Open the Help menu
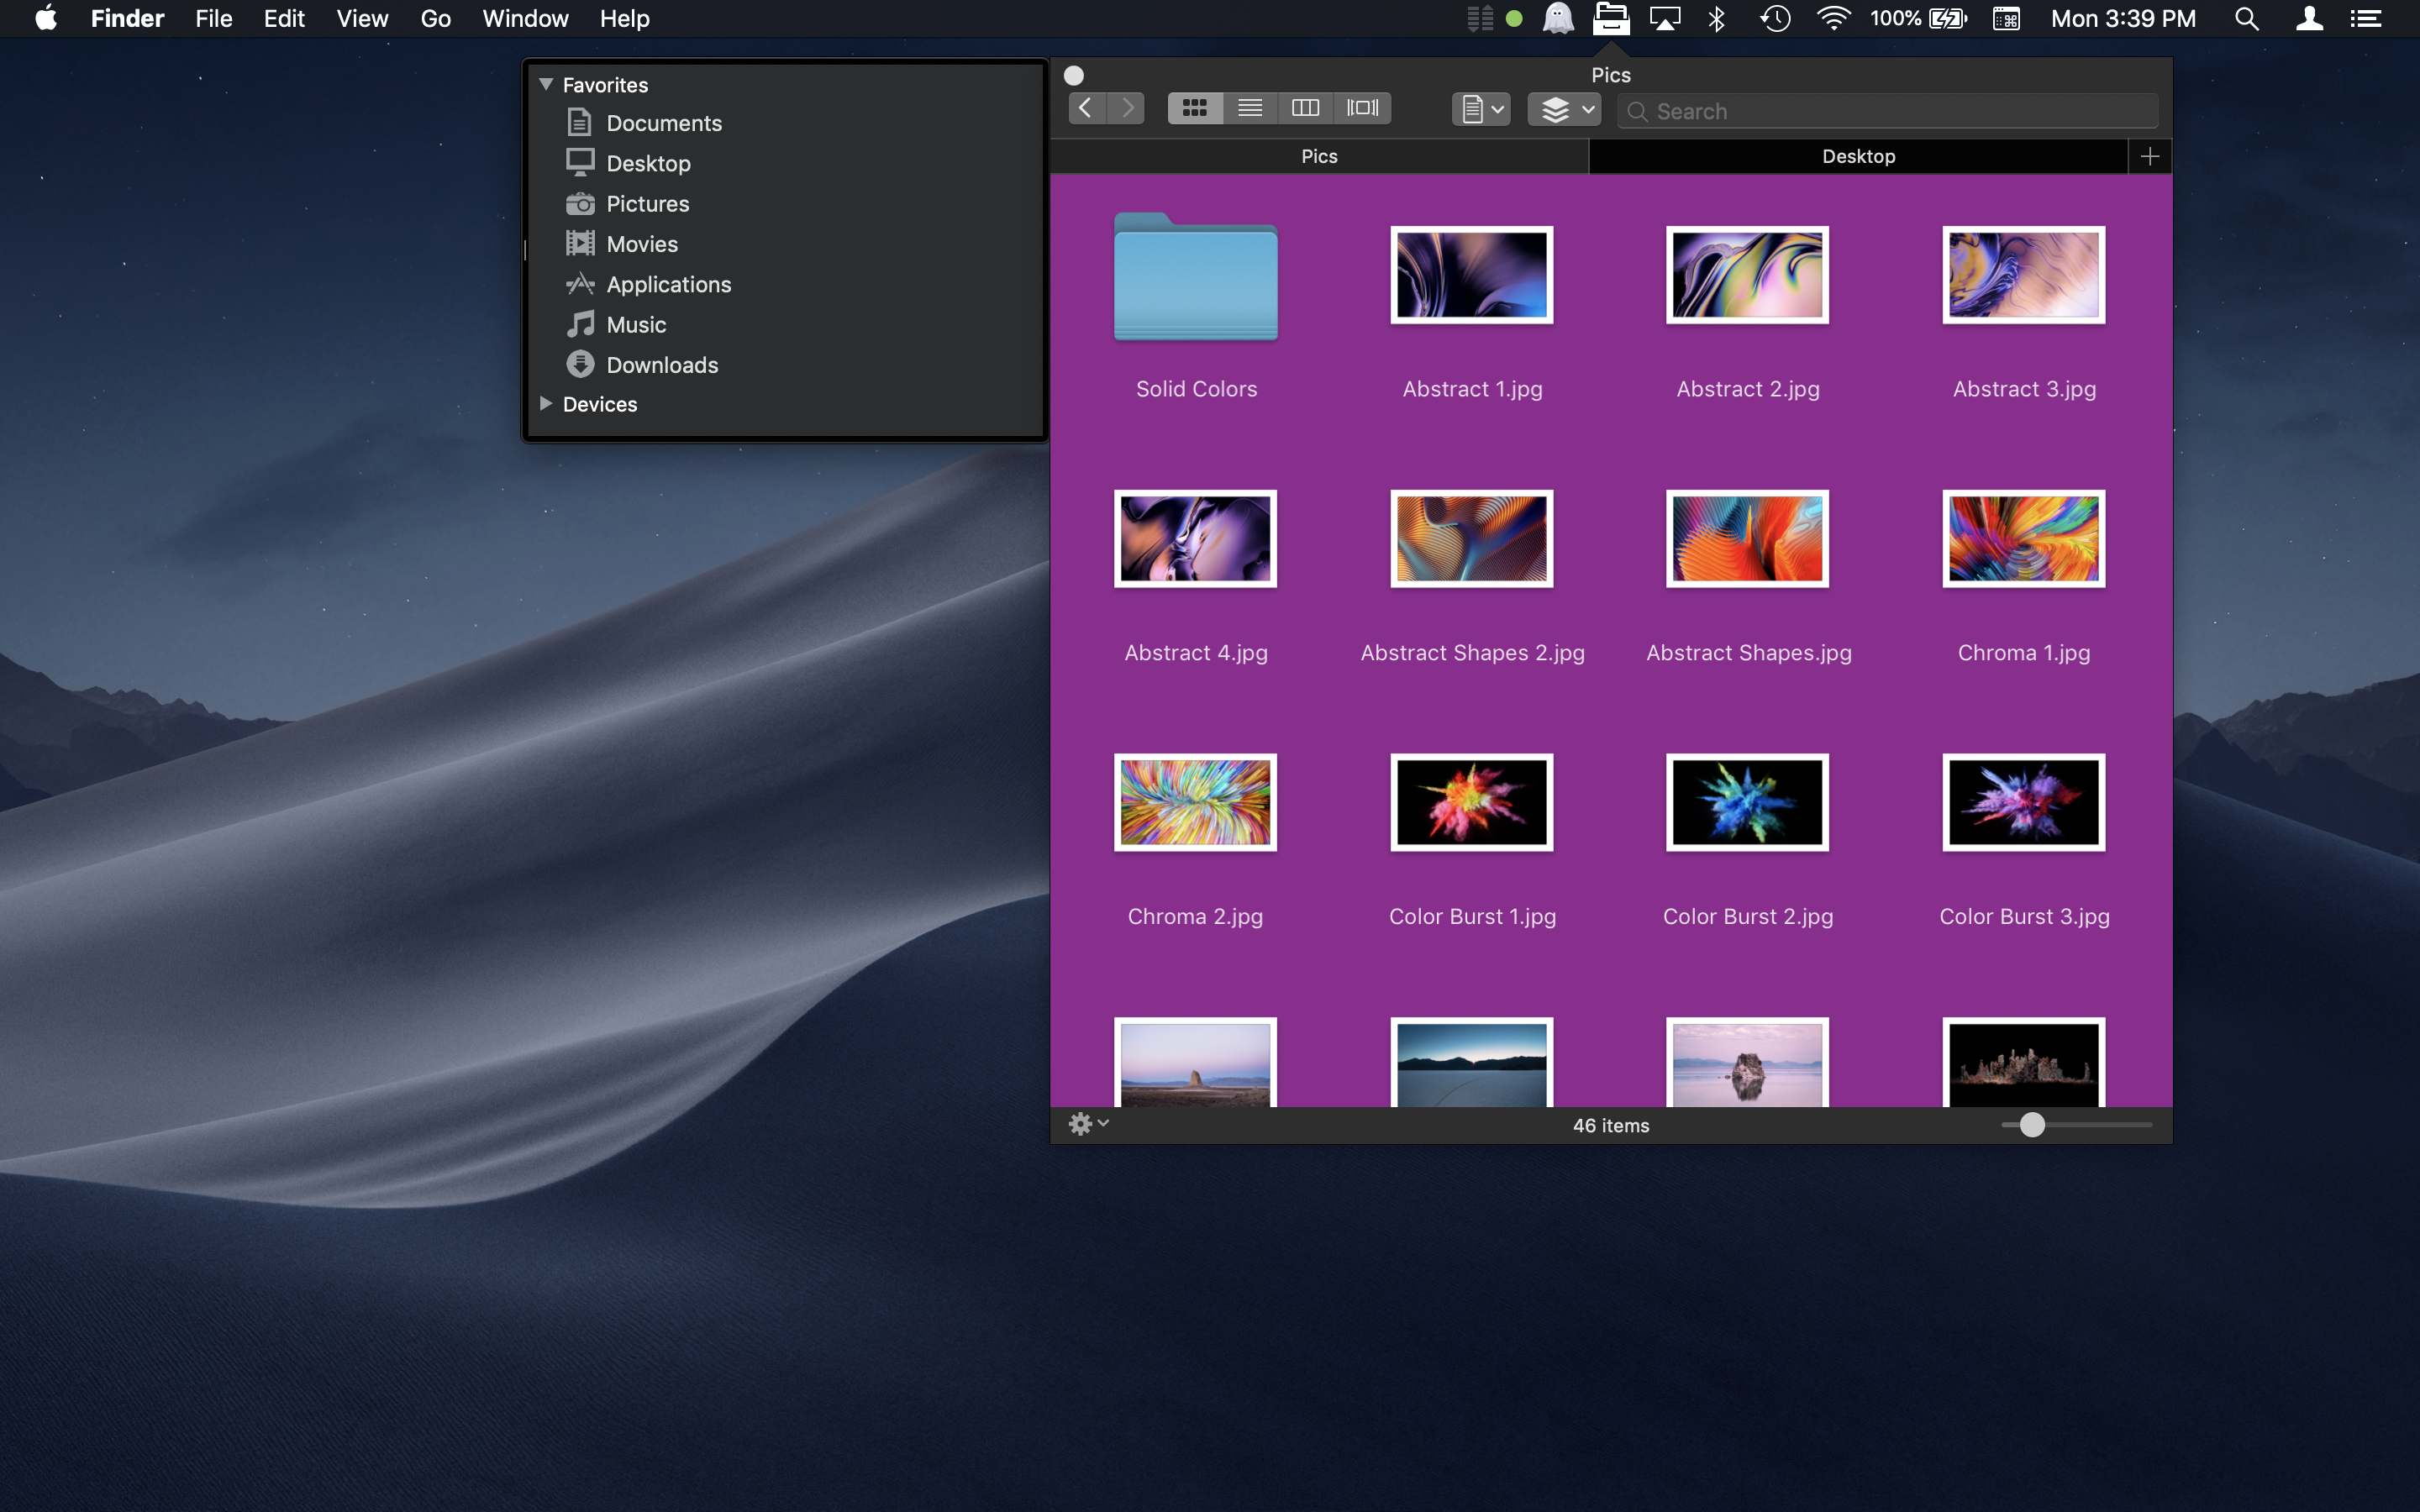 [624, 18]
